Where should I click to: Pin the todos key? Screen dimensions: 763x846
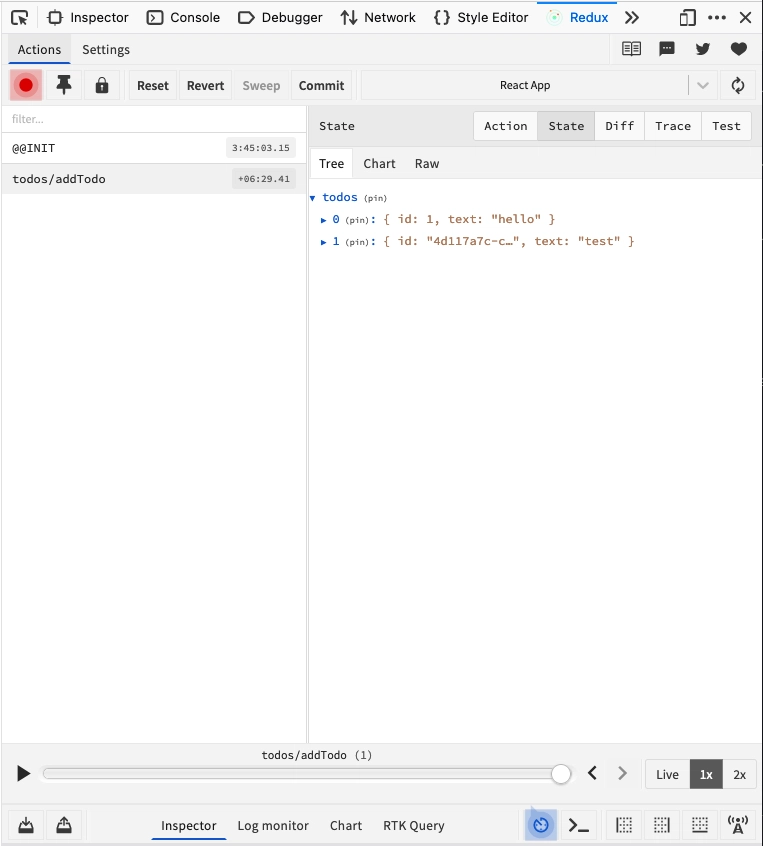(x=376, y=198)
